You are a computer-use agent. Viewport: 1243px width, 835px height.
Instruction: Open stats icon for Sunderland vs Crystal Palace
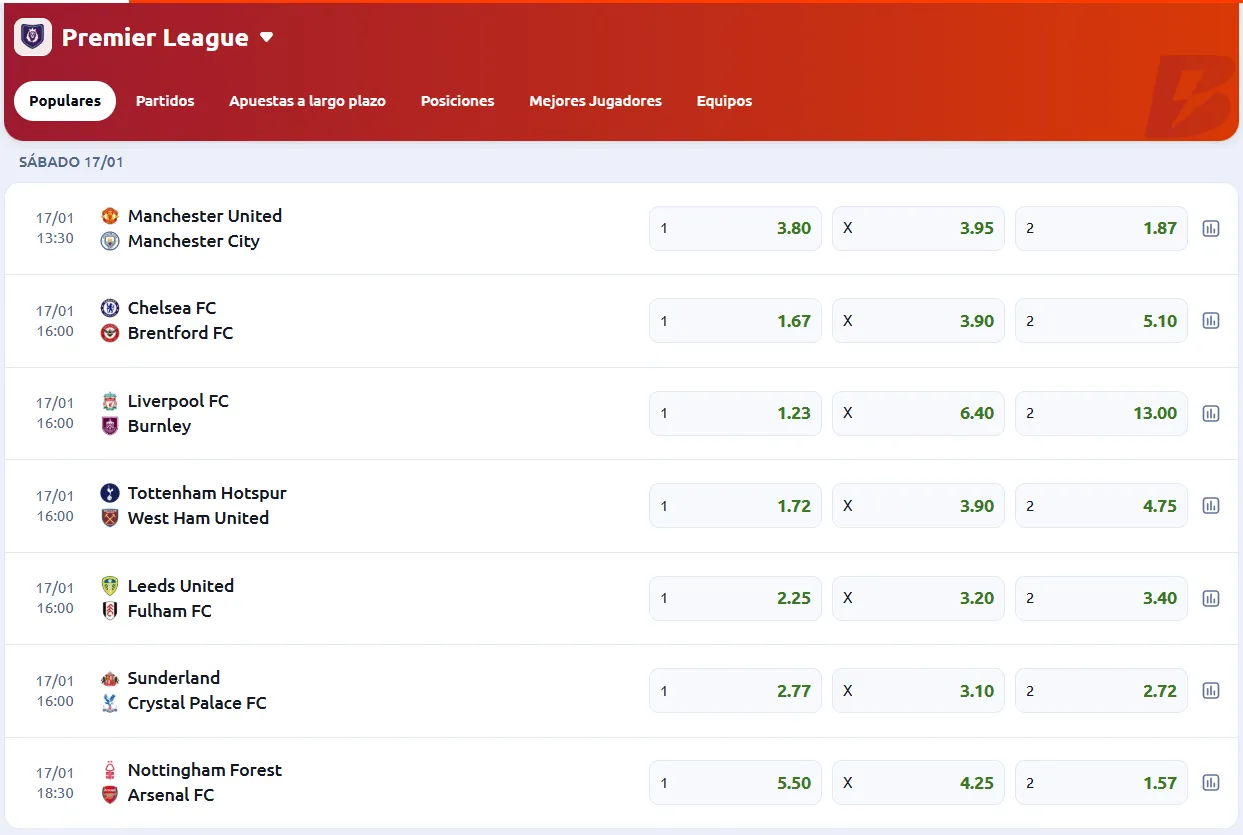[x=1210, y=691]
